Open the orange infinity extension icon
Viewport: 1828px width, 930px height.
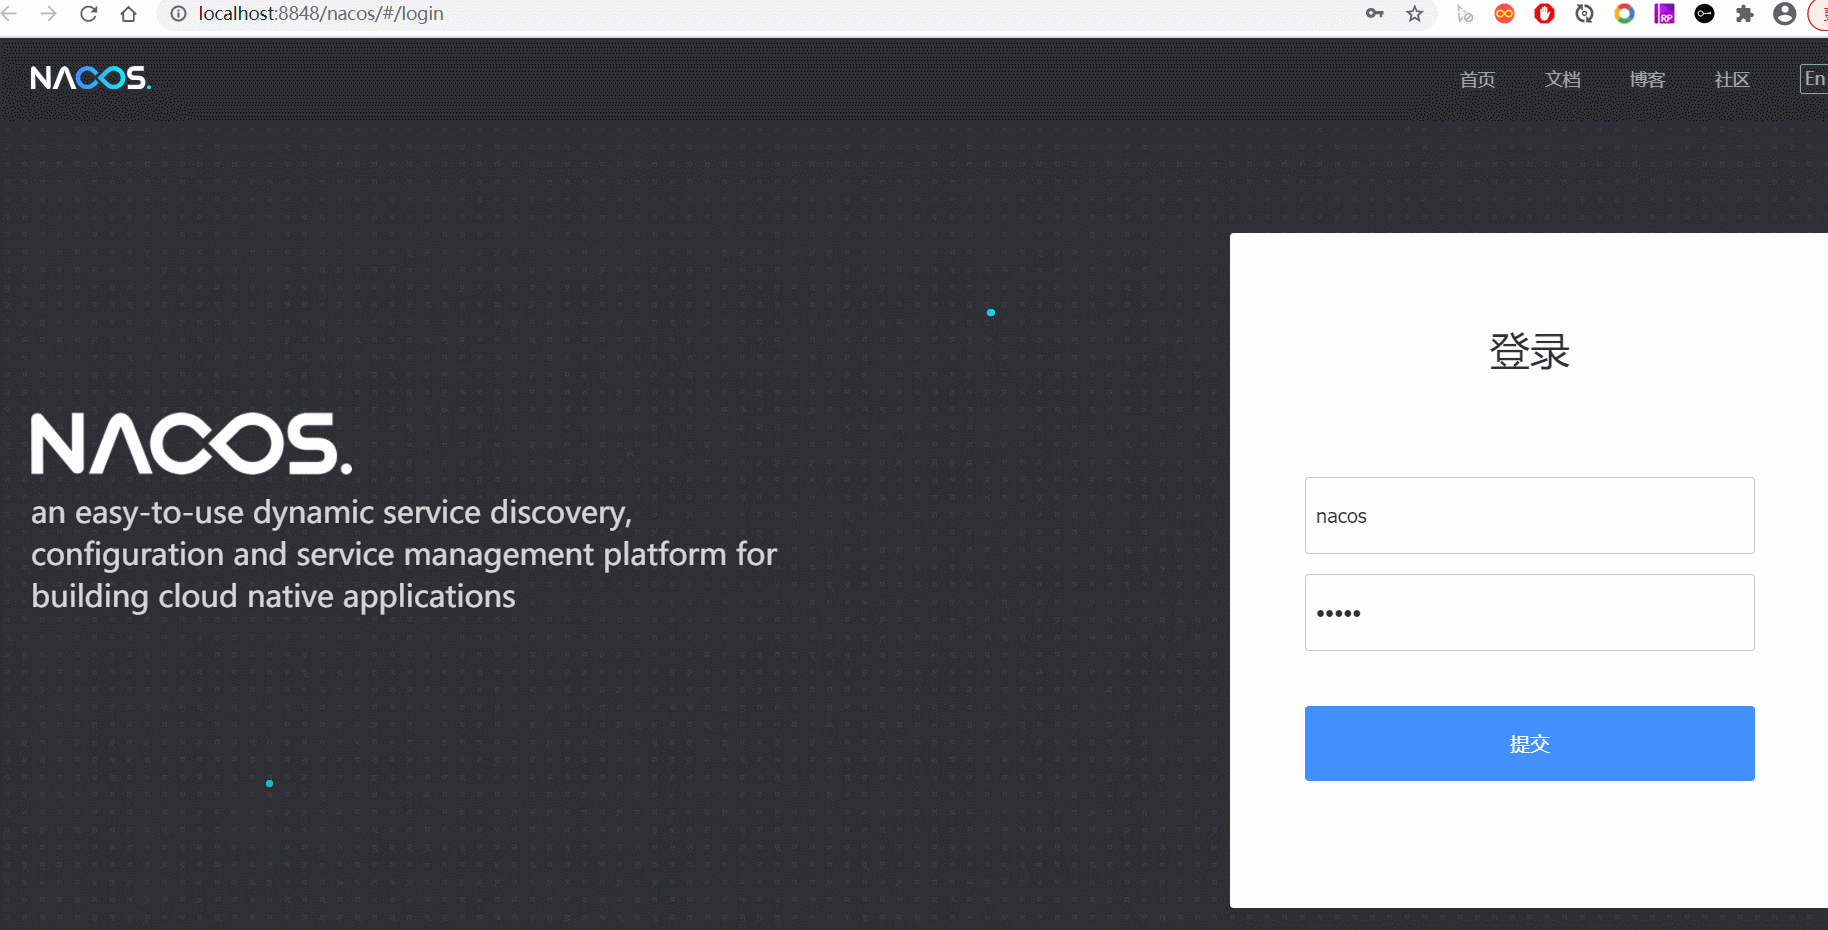(1505, 14)
